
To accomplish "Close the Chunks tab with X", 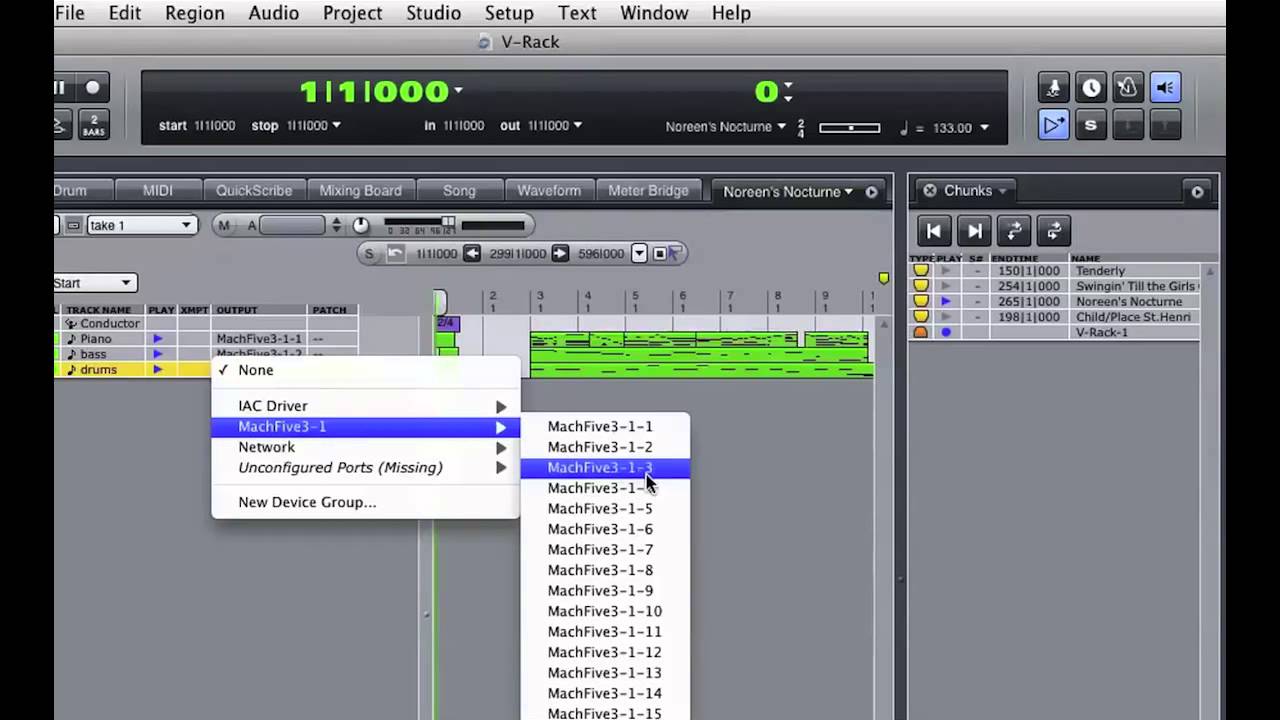I will coord(929,191).
